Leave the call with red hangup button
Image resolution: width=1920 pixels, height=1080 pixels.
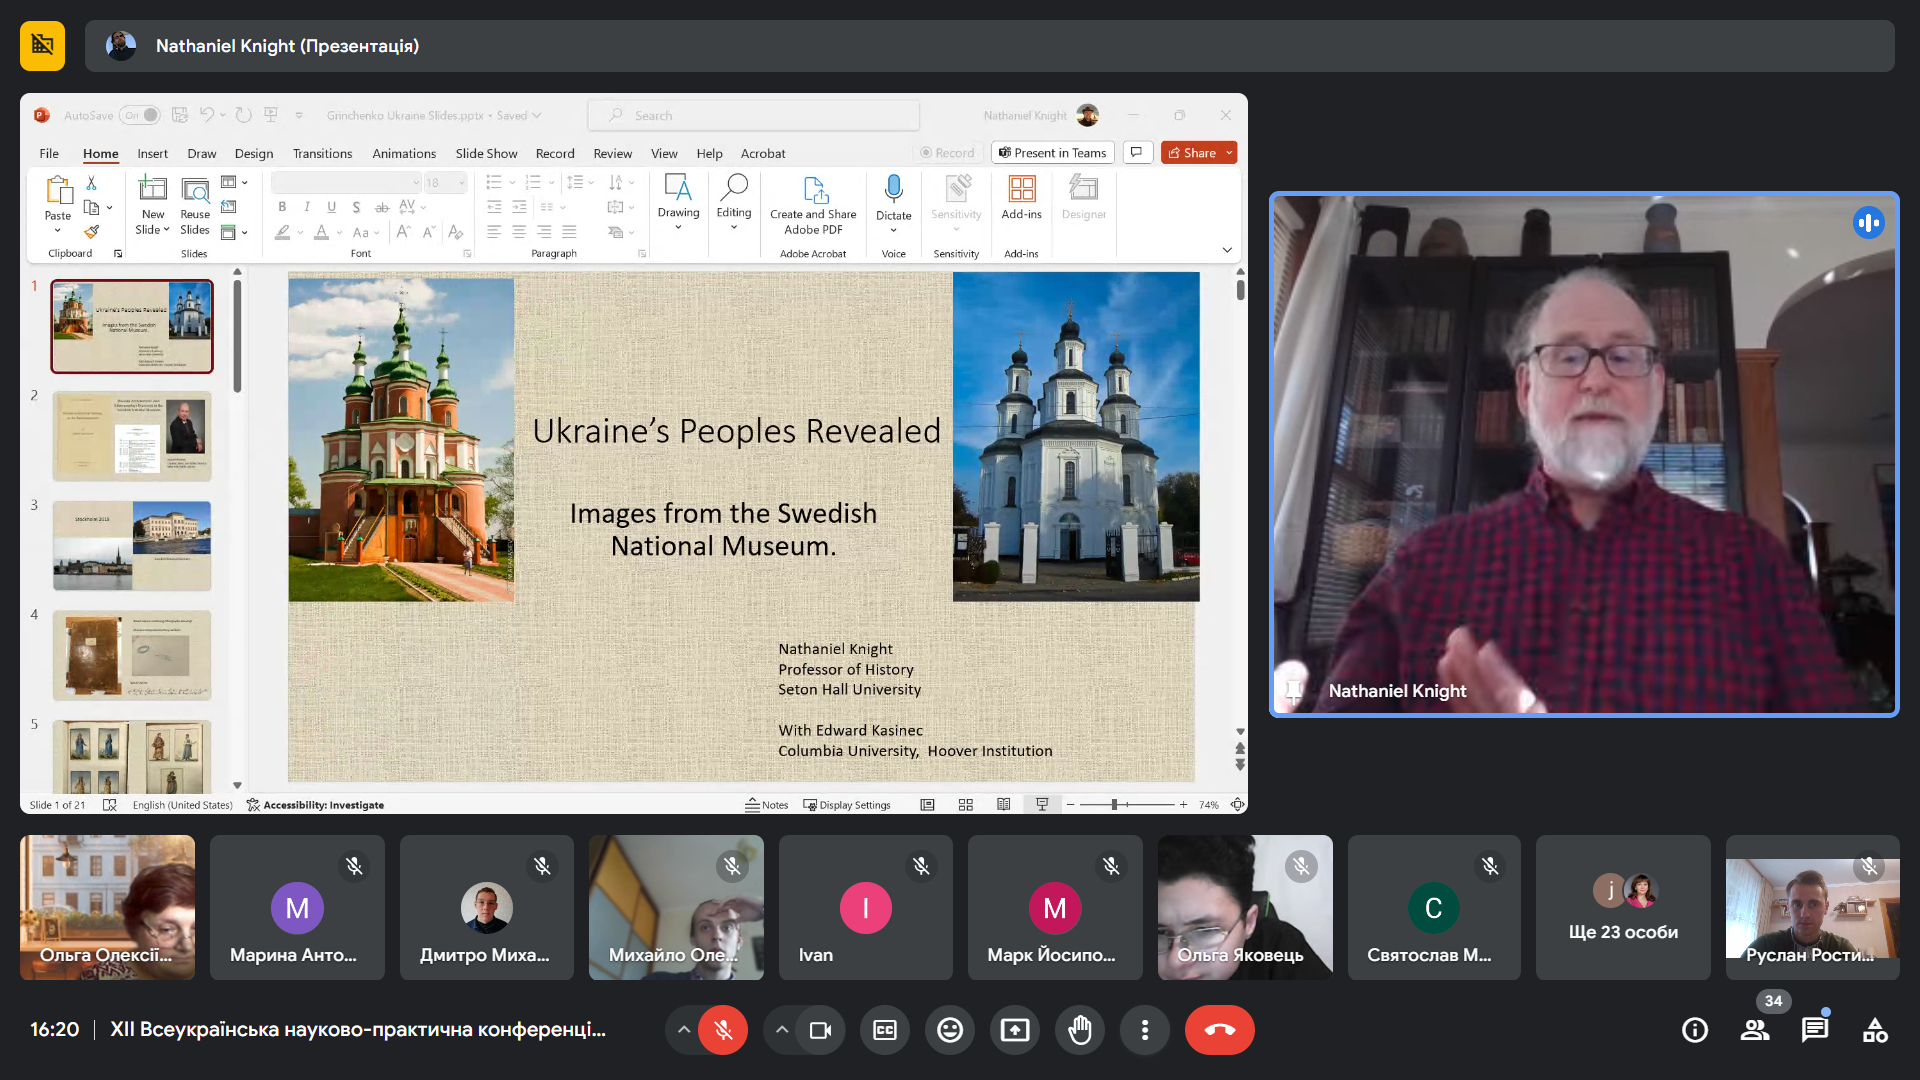tap(1219, 1030)
